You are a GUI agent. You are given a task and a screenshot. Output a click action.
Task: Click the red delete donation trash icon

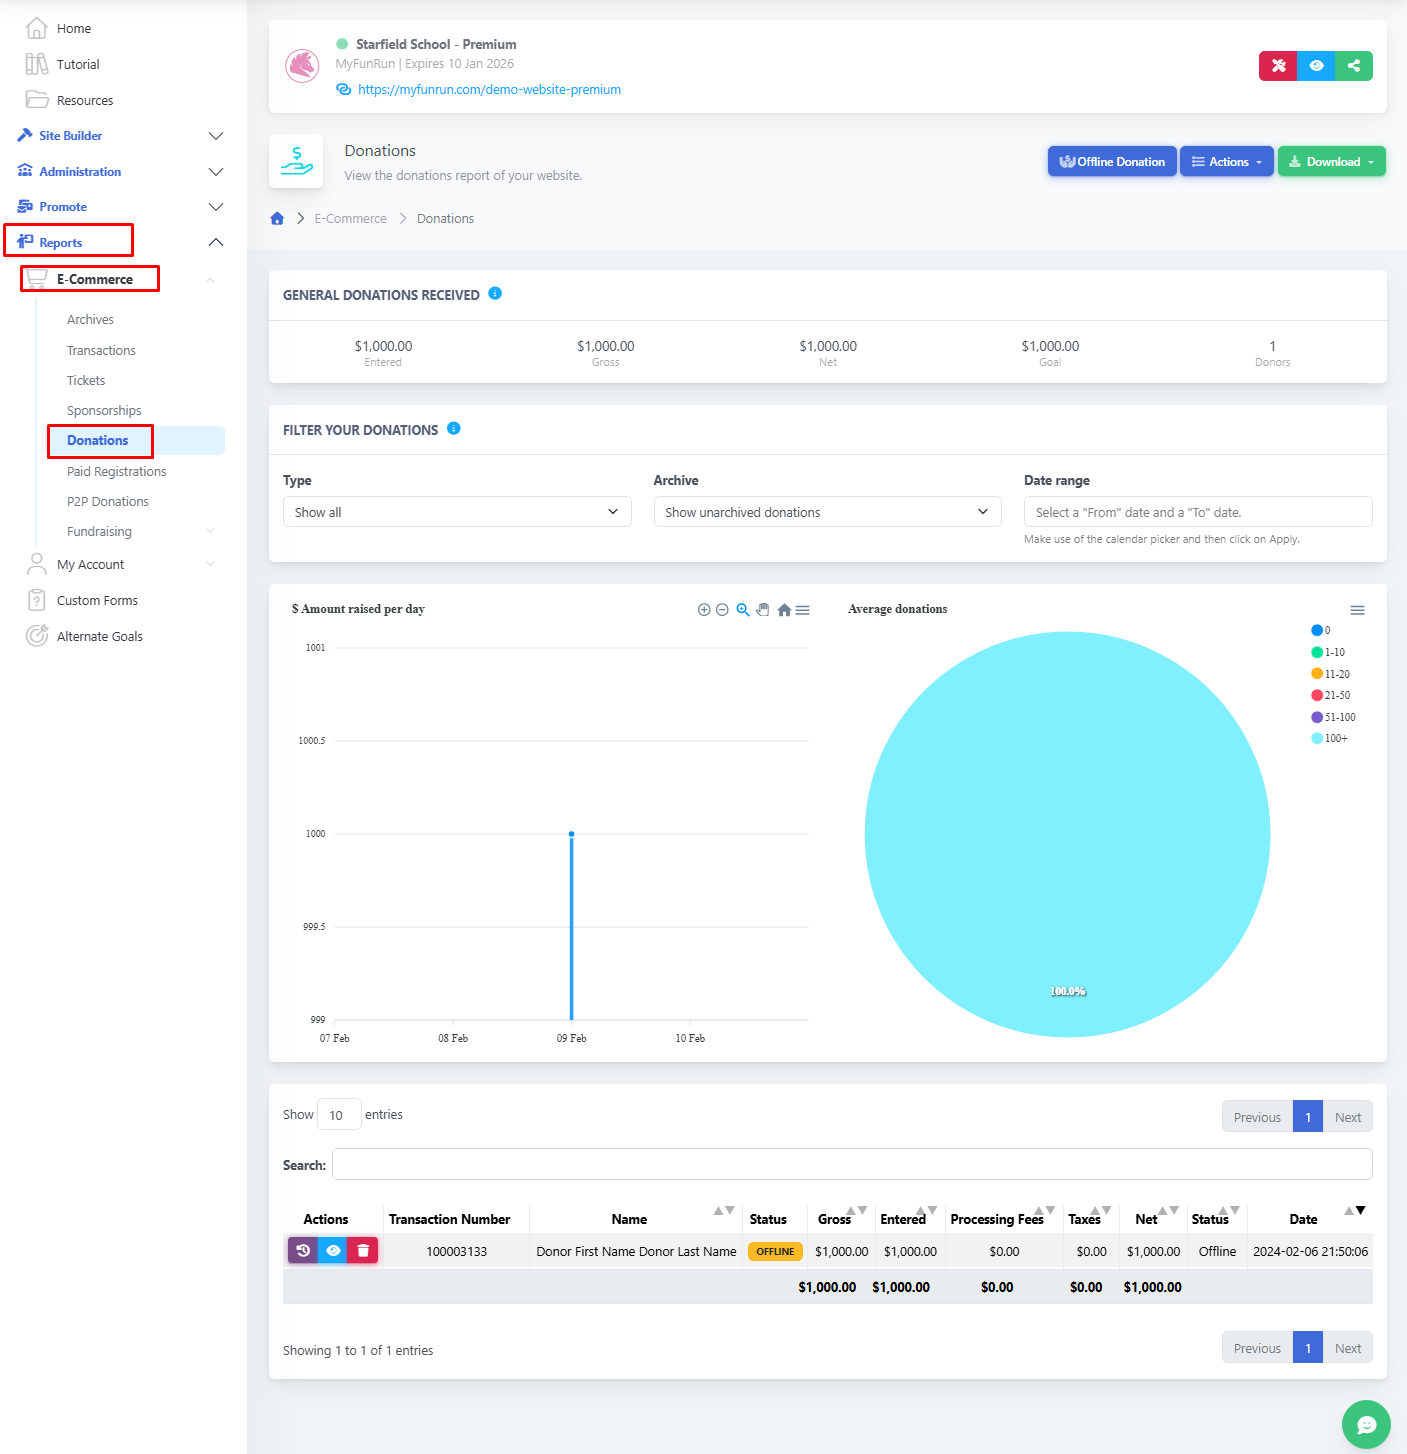coord(363,1250)
